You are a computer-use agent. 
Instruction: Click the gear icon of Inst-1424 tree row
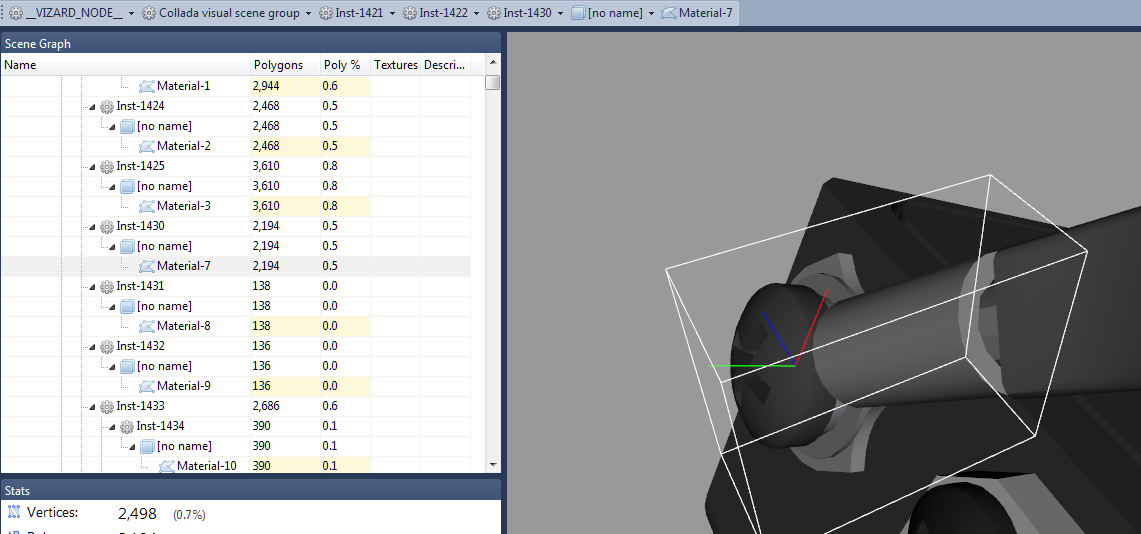pos(107,106)
